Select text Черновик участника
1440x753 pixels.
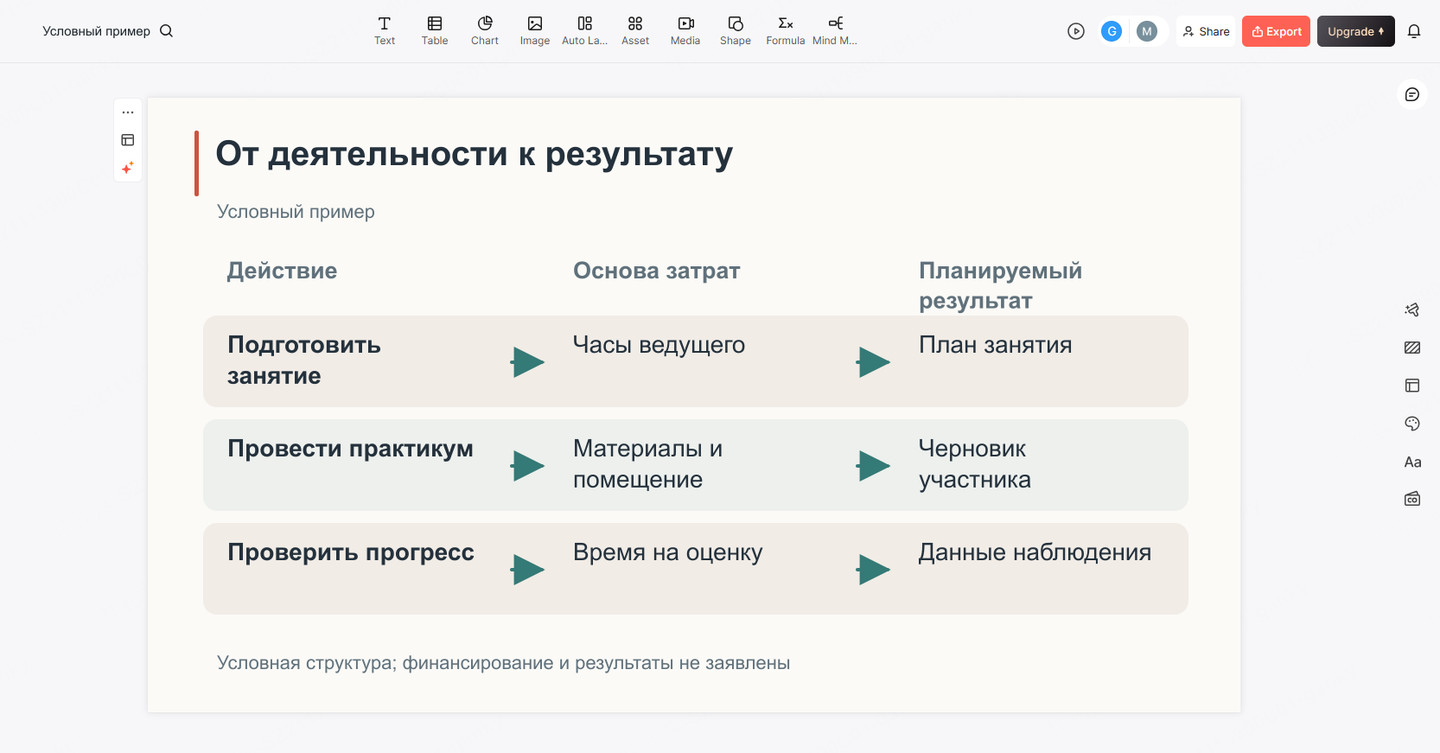(x=974, y=464)
